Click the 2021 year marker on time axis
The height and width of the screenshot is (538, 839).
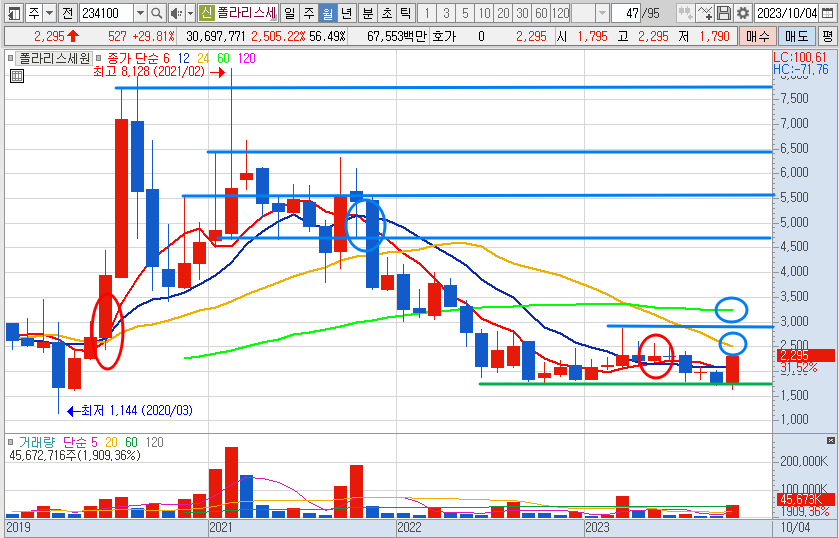(220, 527)
